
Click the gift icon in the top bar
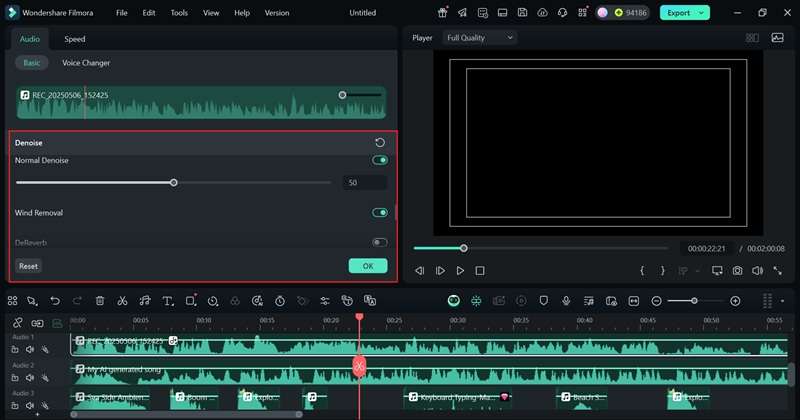pos(443,13)
